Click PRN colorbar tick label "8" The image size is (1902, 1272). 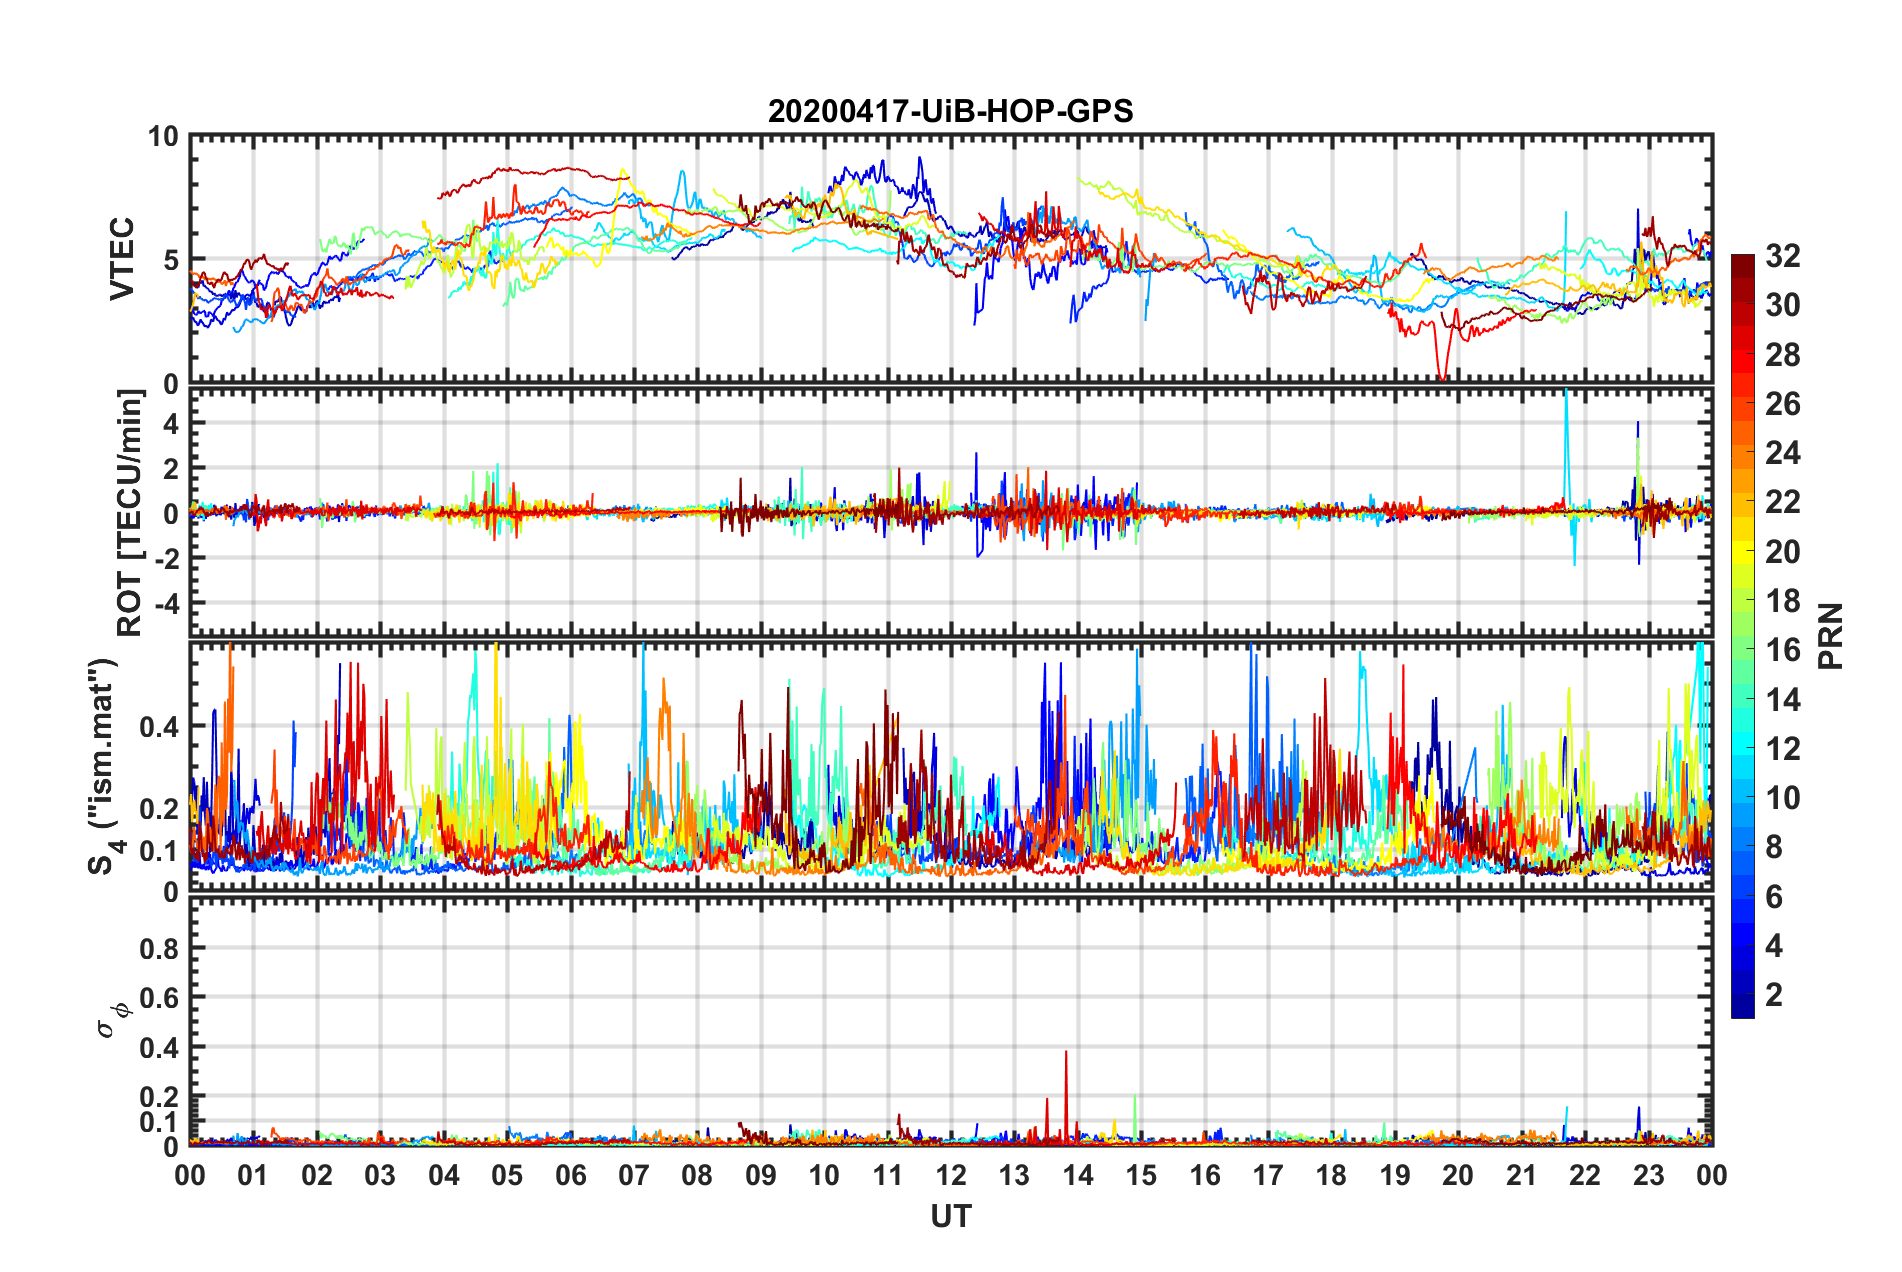click(x=1774, y=847)
